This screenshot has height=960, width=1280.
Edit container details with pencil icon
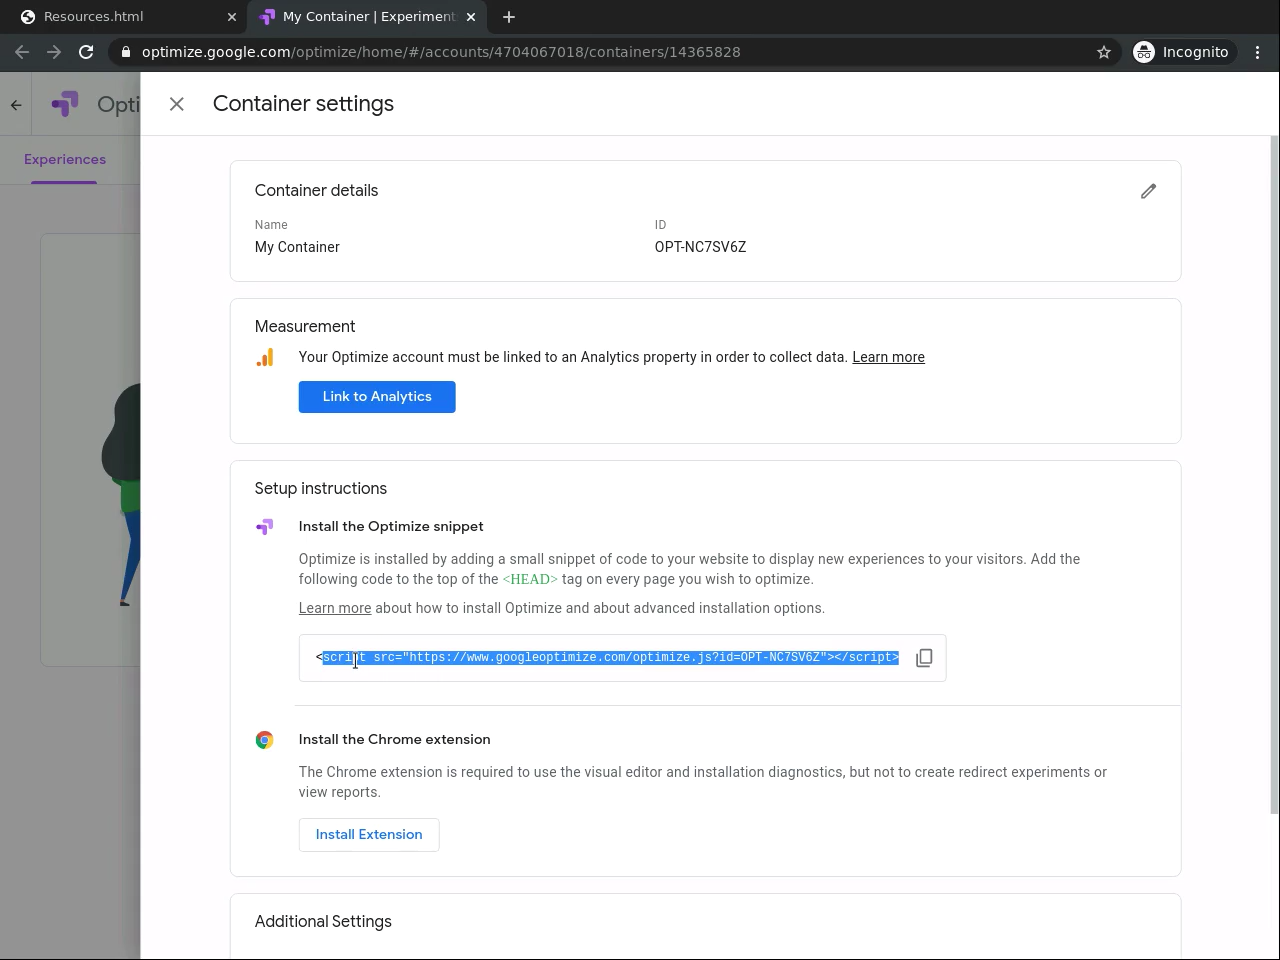pos(1148,191)
